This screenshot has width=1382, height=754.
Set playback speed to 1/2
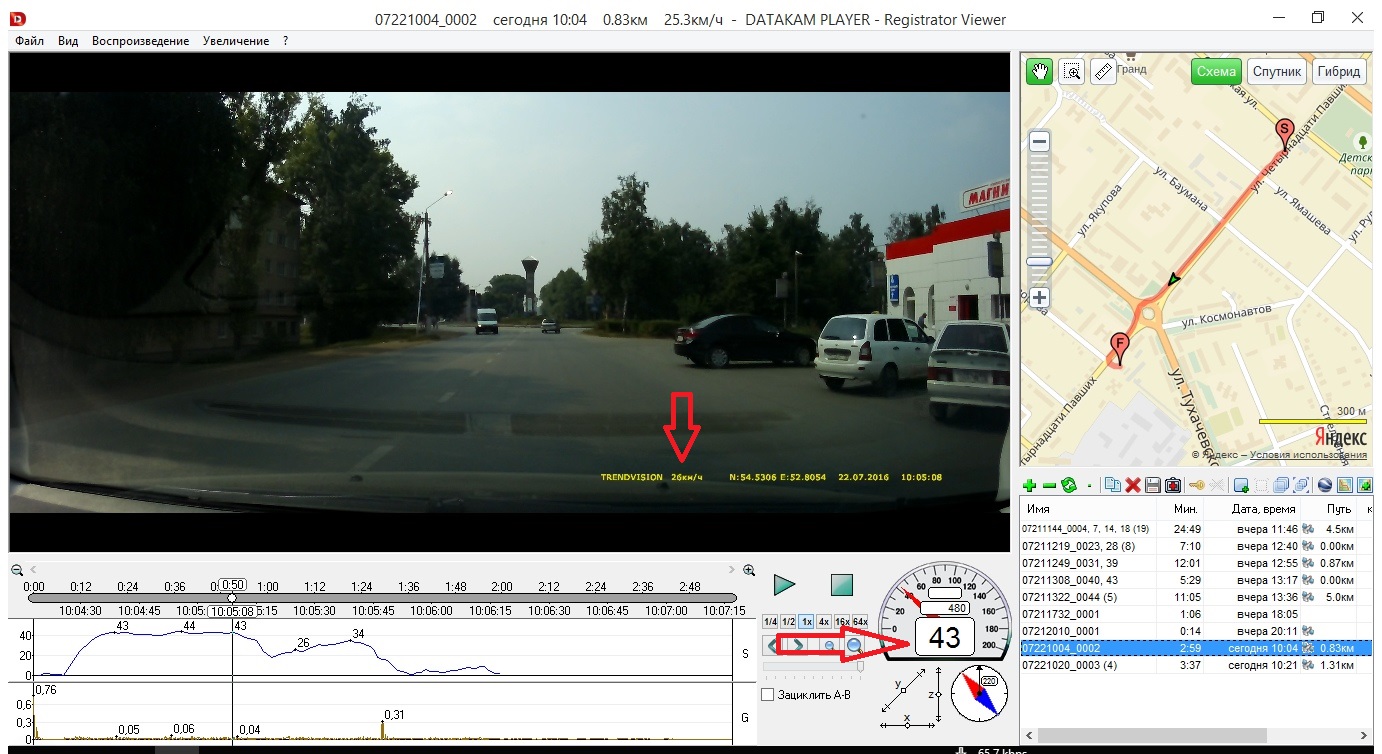pyautogui.click(x=788, y=621)
